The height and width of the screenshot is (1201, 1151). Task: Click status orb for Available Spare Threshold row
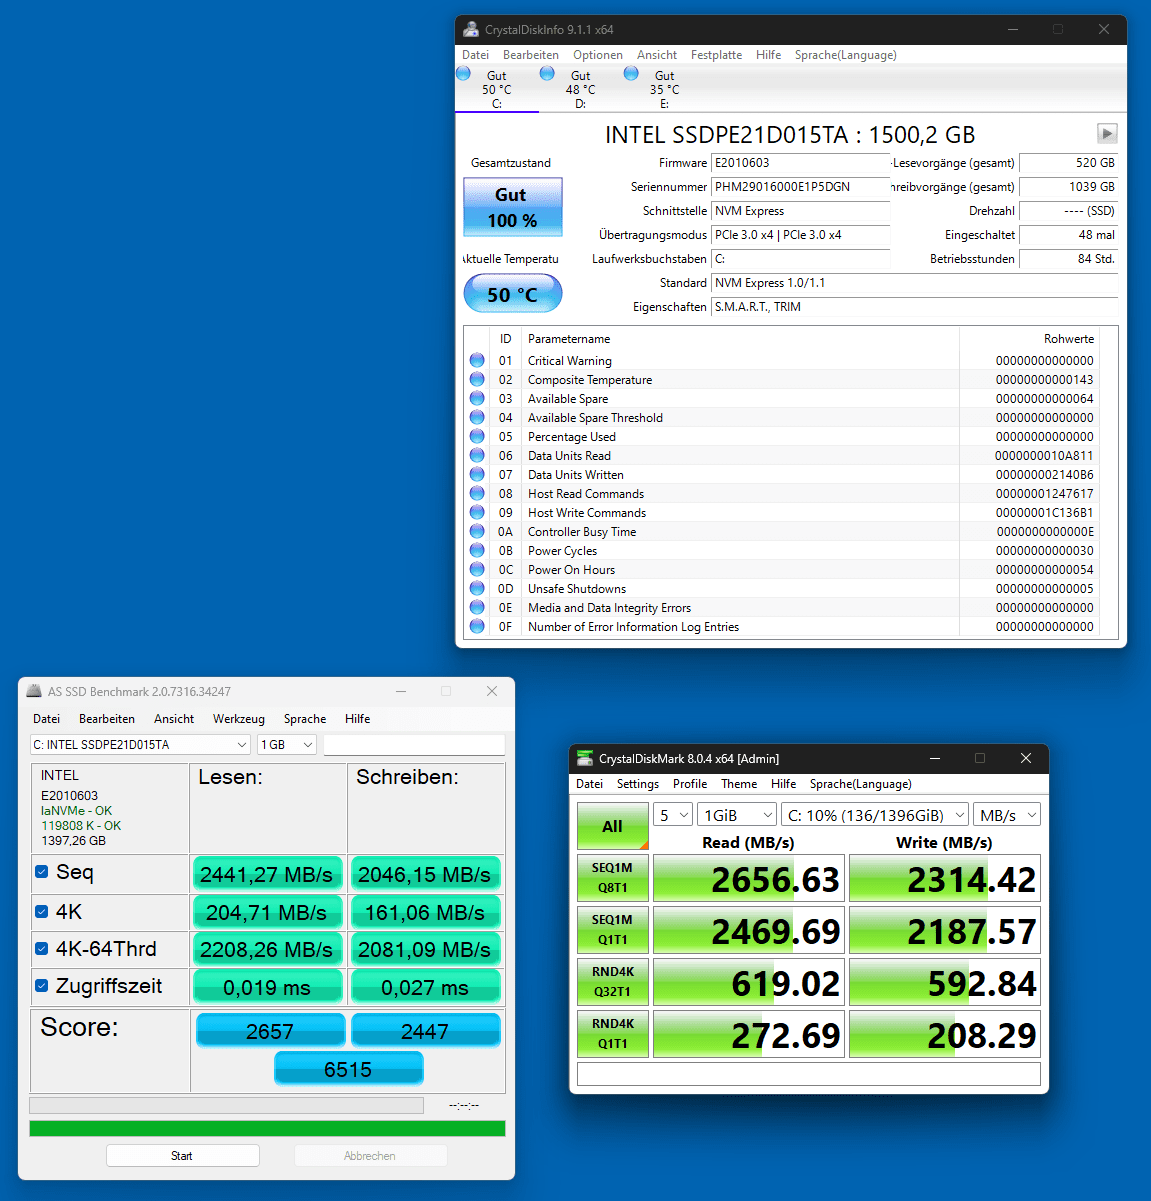tap(477, 417)
